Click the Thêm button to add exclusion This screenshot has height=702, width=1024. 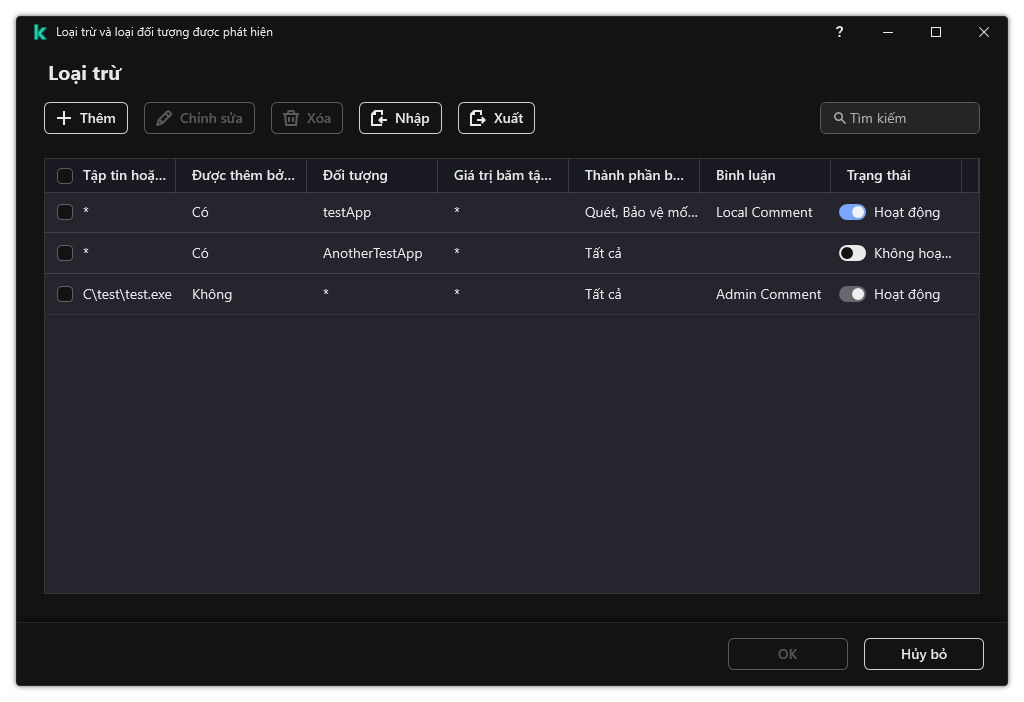click(86, 118)
